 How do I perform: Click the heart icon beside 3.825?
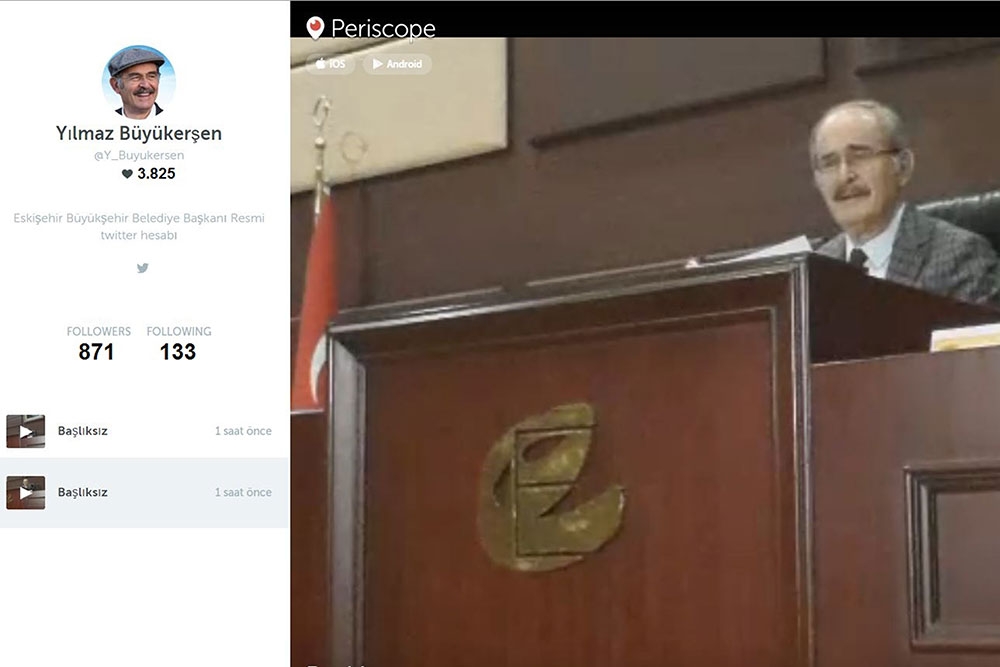127,173
